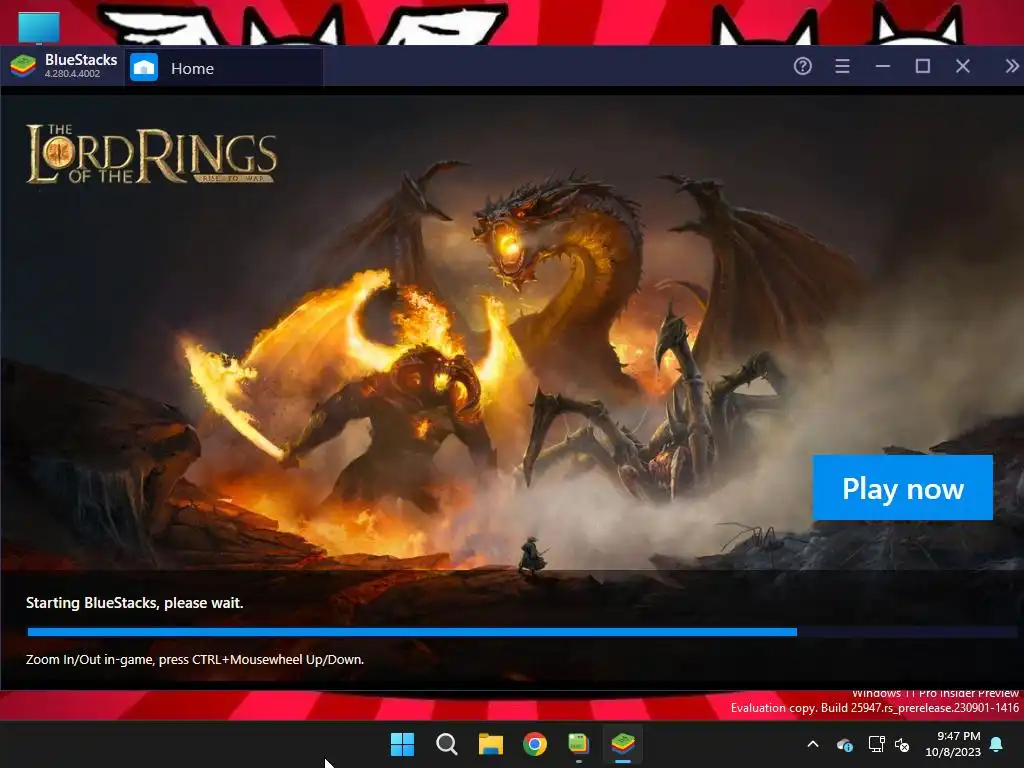Open the Windows Start menu

click(x=402, y=744)
